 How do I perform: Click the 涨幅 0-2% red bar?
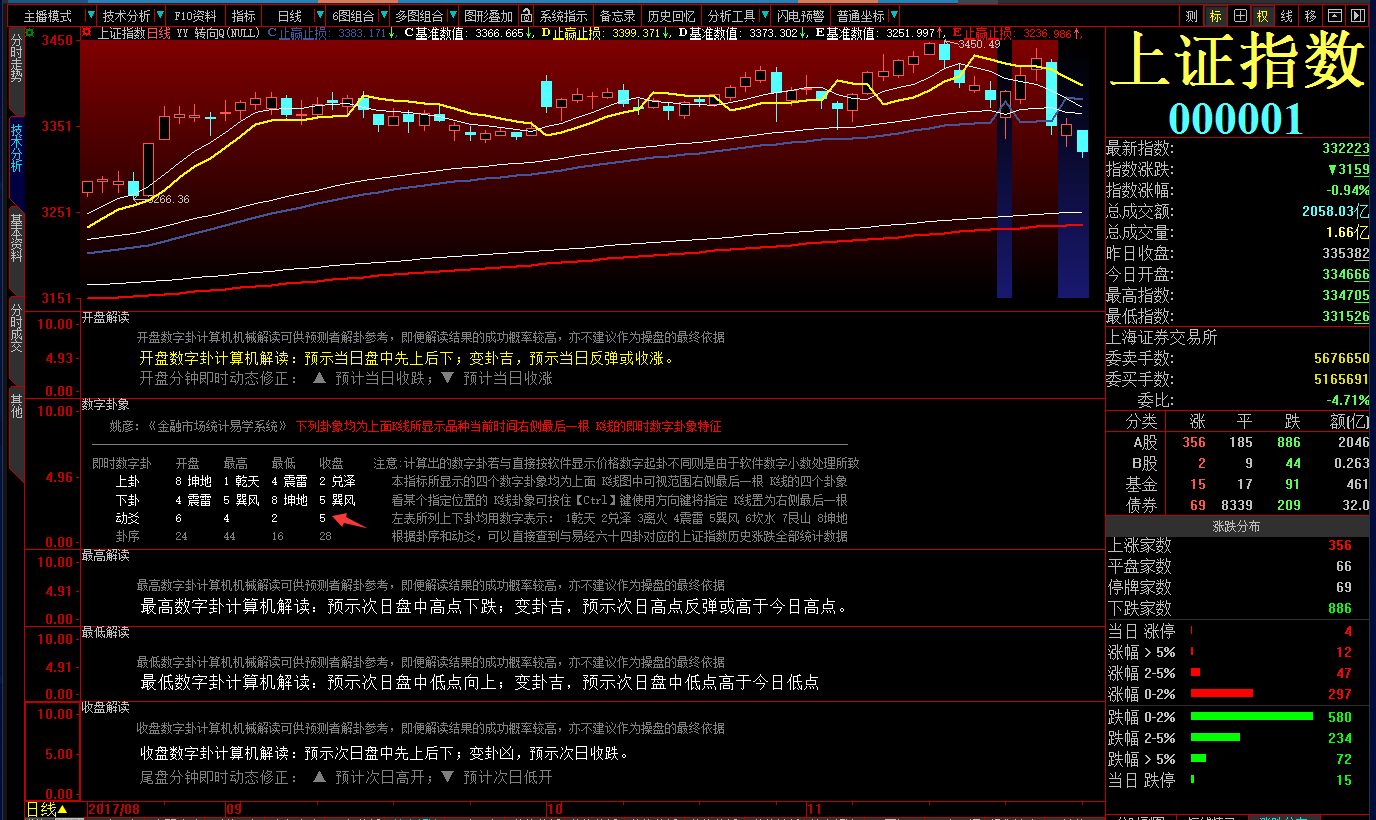[x=1222, y=693]
